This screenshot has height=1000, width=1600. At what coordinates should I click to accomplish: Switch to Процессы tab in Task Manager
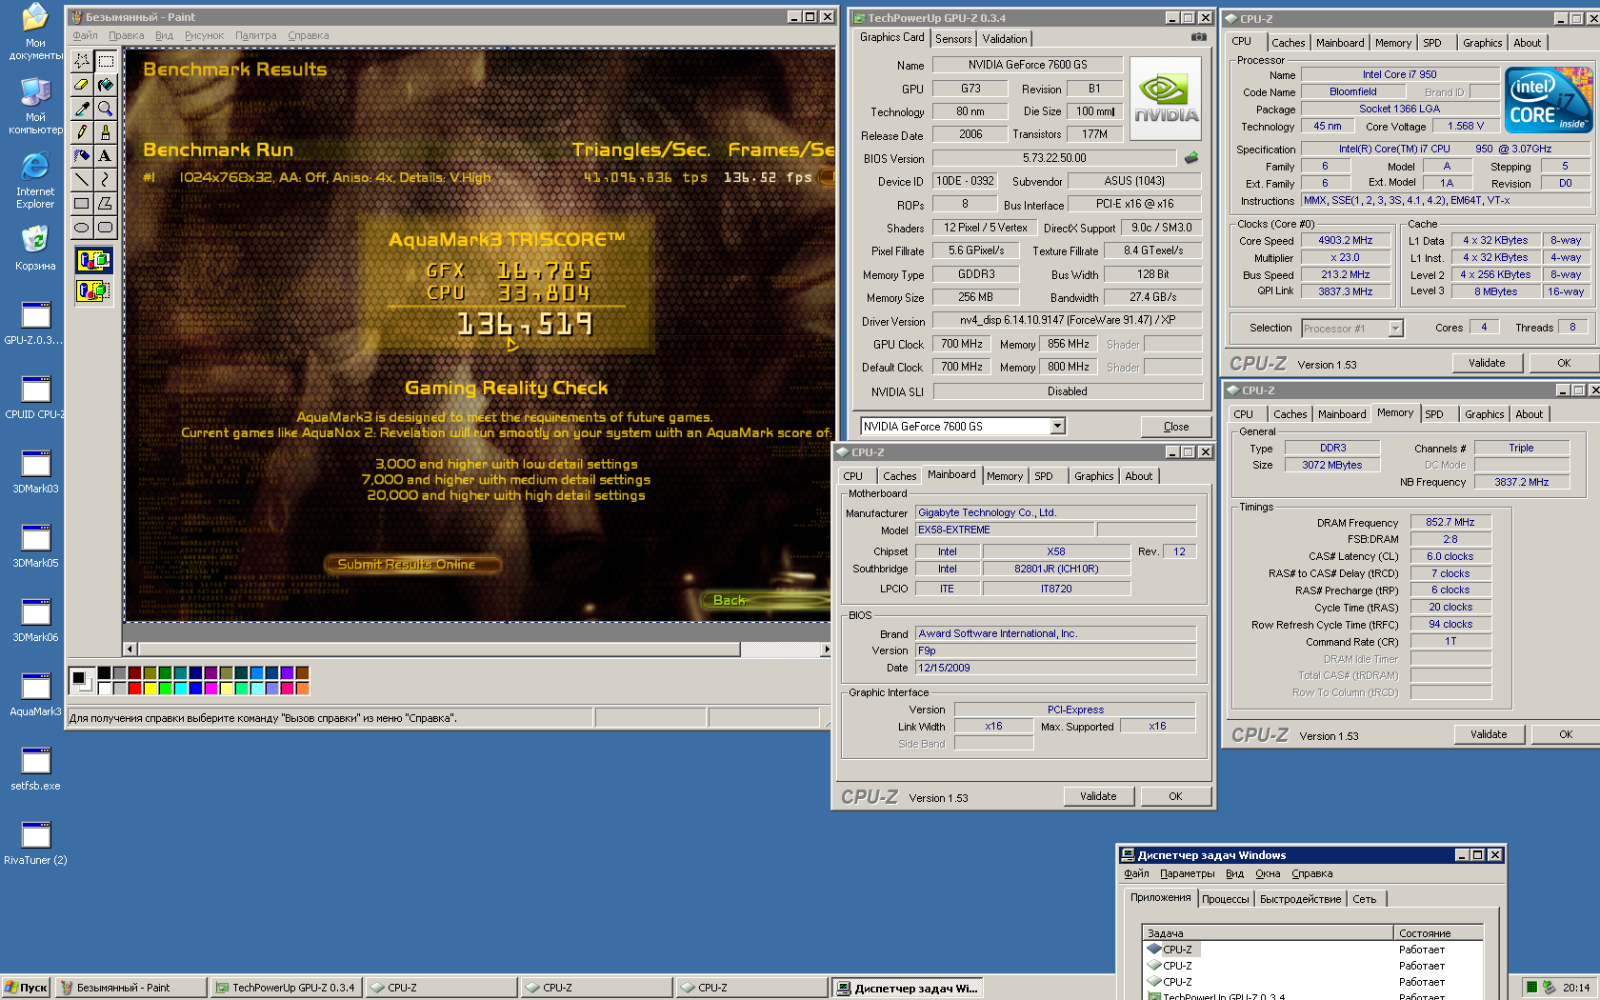tap(1225, 899)
